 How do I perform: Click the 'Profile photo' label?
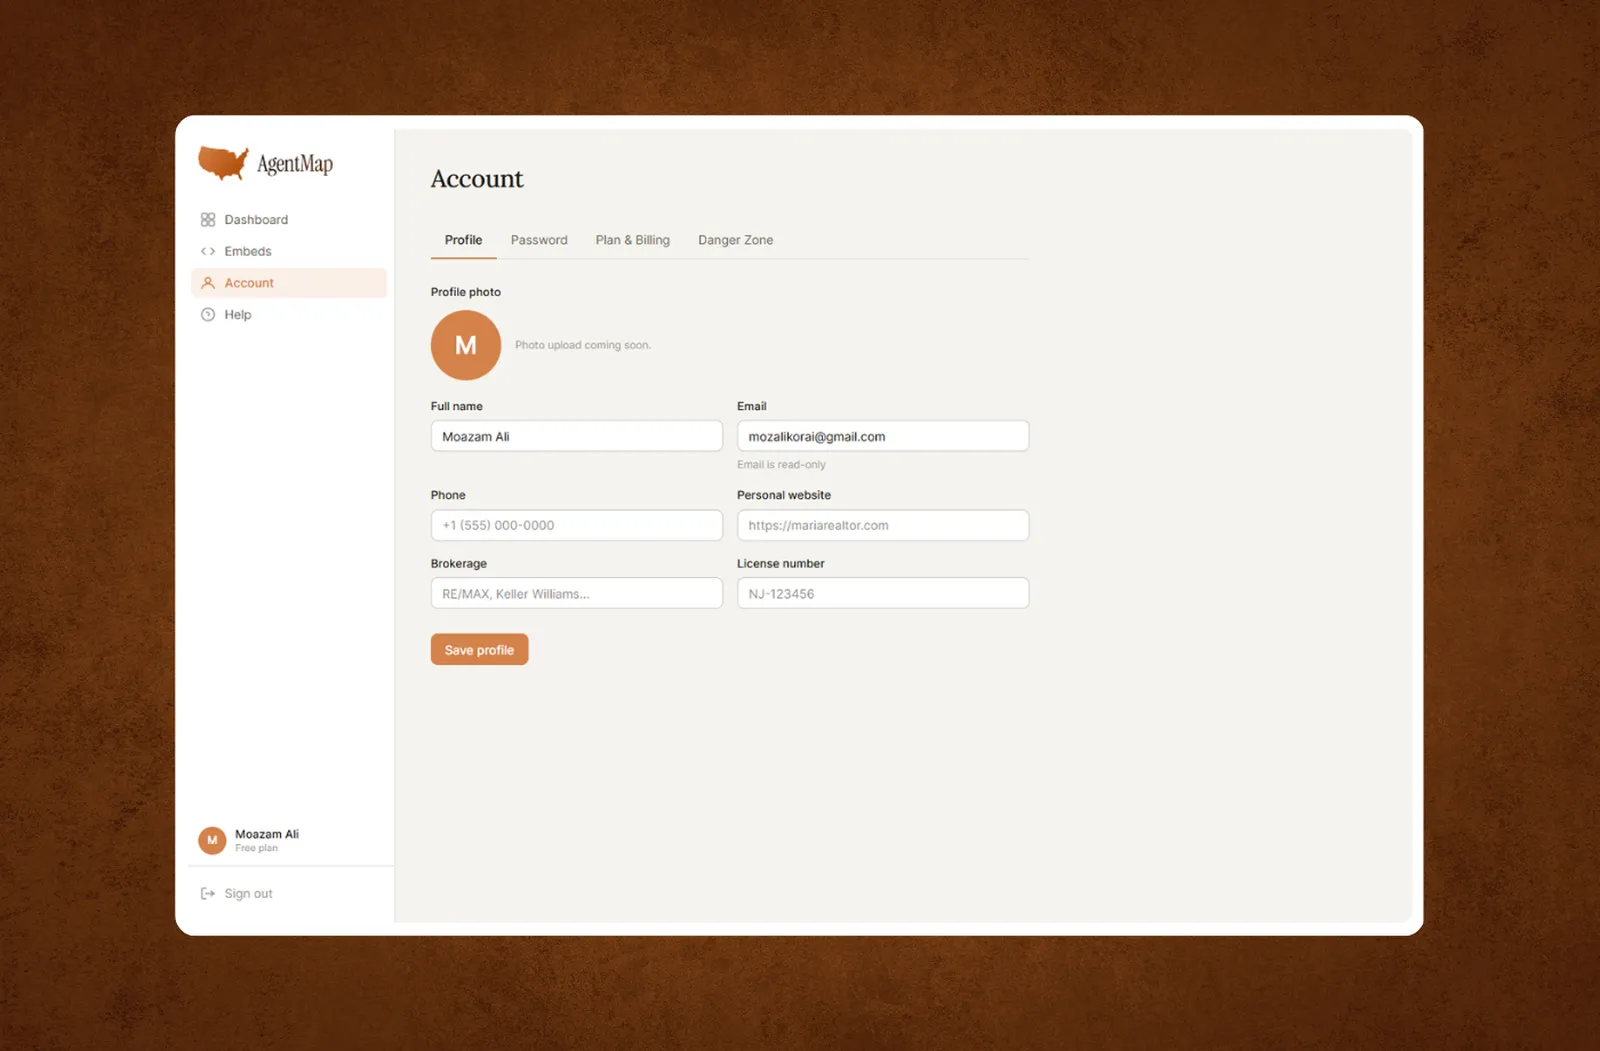tap(466, 292)
